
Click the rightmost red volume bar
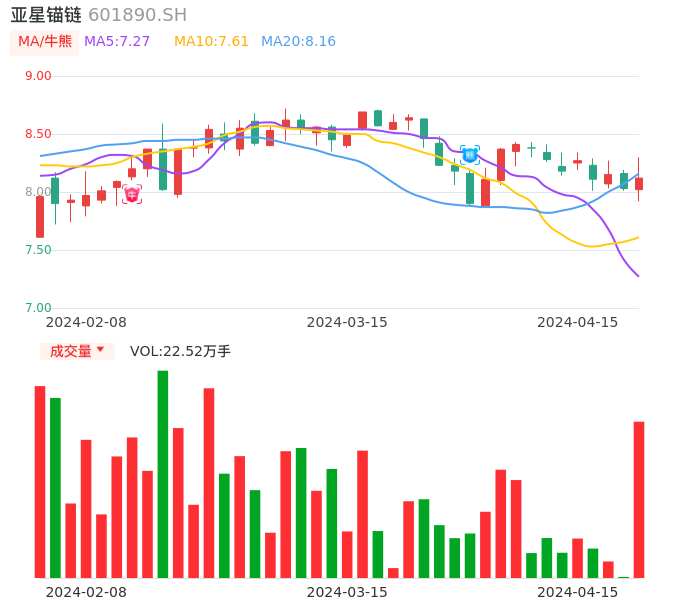click(x=639, y=499)
